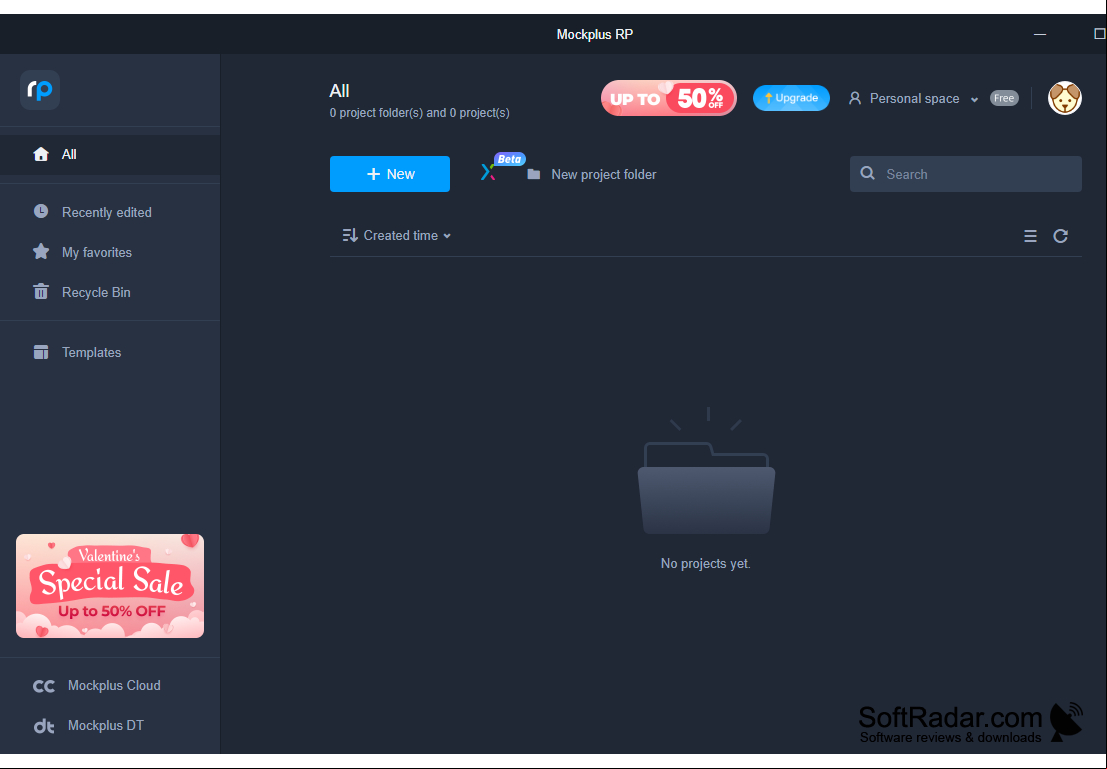
Task: Click the Upgrade button
Action: [x=791, y=98]
